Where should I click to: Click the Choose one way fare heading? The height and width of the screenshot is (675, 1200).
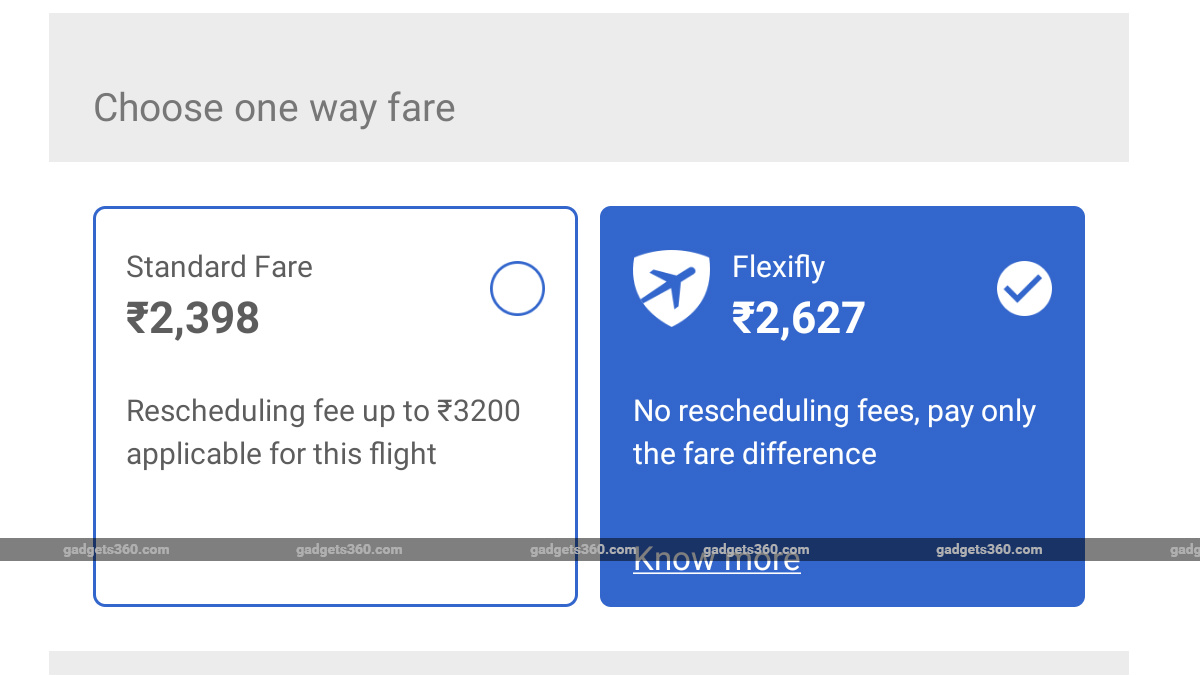tap(274, 108)
